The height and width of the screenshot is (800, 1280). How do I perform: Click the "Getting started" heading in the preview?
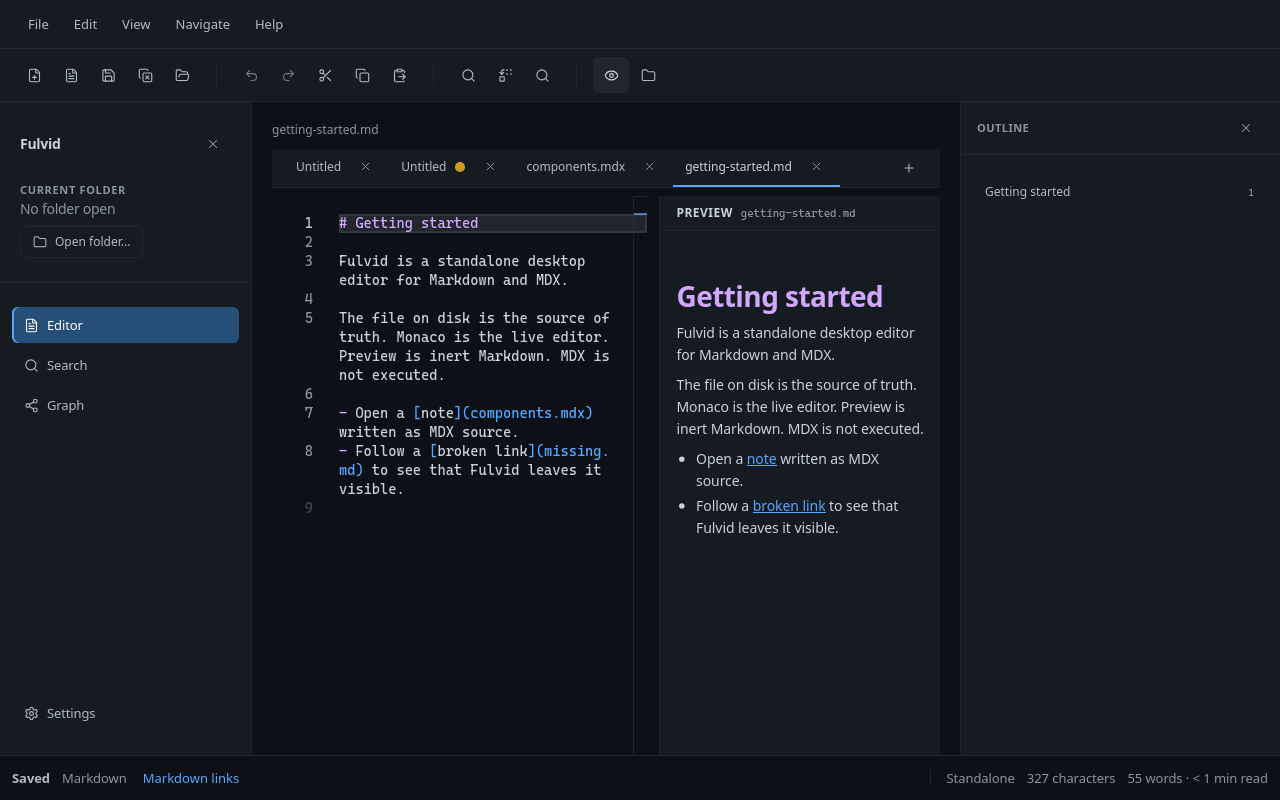[780, 297]
